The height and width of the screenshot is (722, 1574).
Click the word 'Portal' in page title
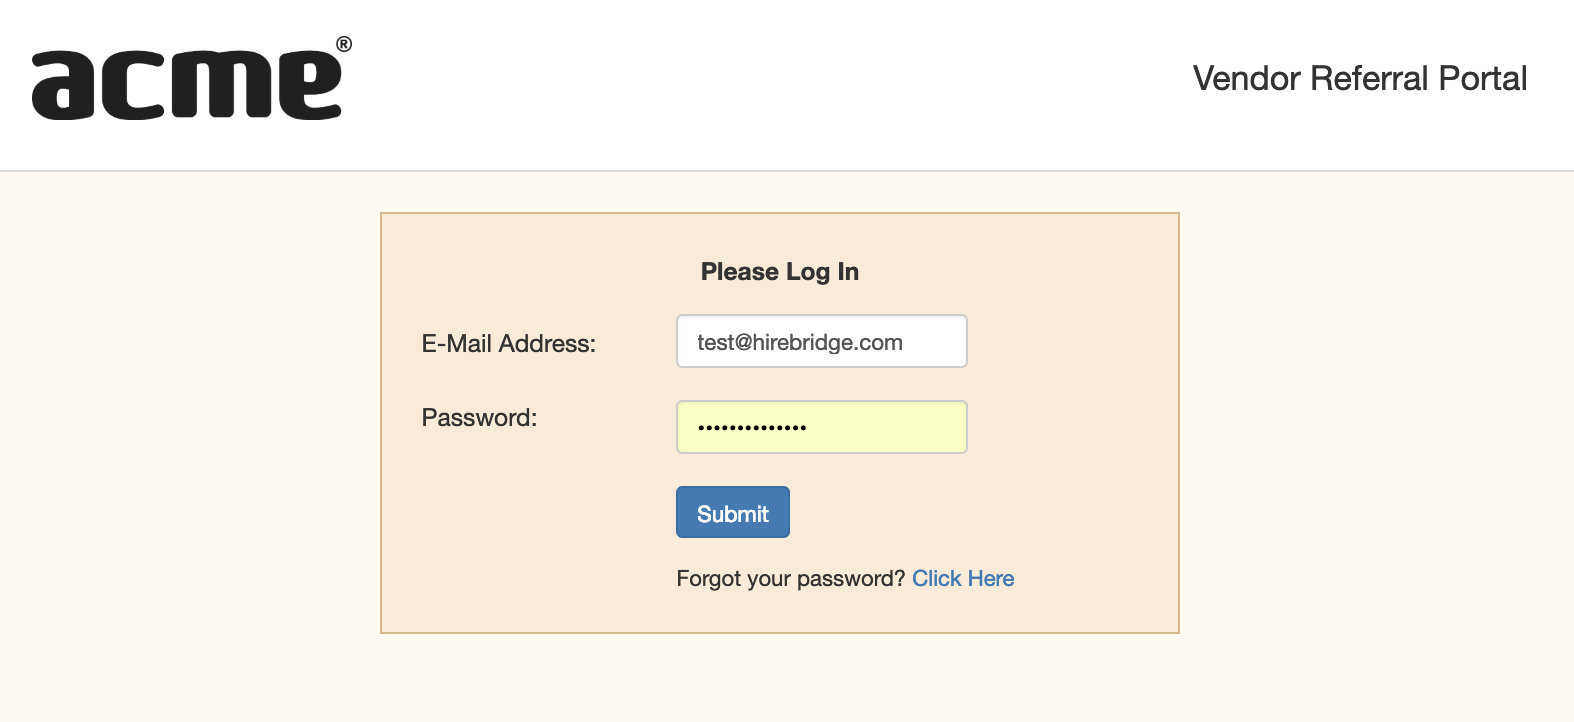tap(1482, 78)
